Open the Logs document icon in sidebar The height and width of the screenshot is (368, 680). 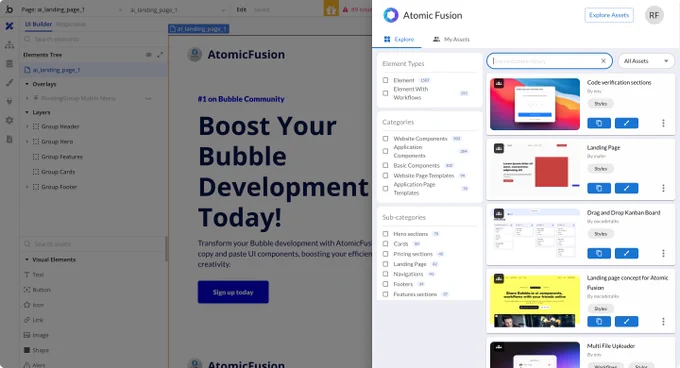click(x=9, y=139)
